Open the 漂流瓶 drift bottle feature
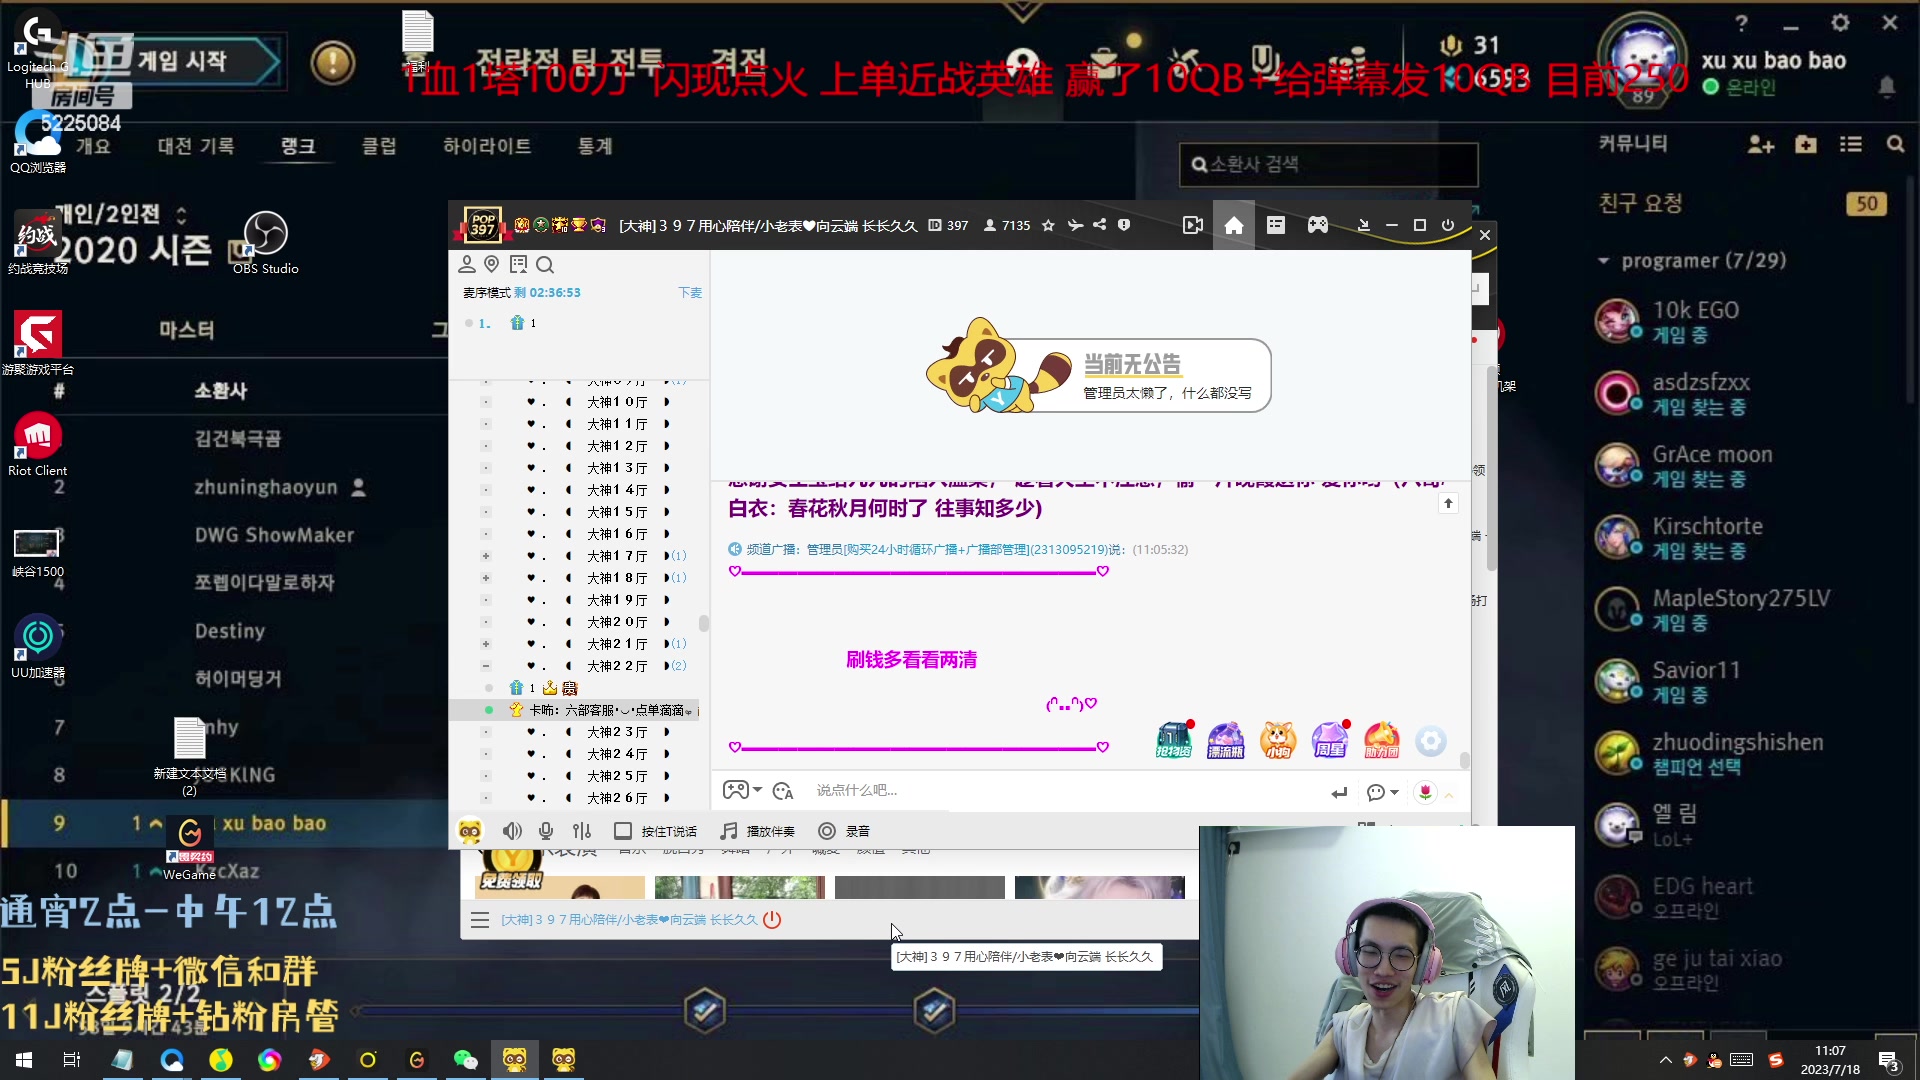 tap(1226, 740)
